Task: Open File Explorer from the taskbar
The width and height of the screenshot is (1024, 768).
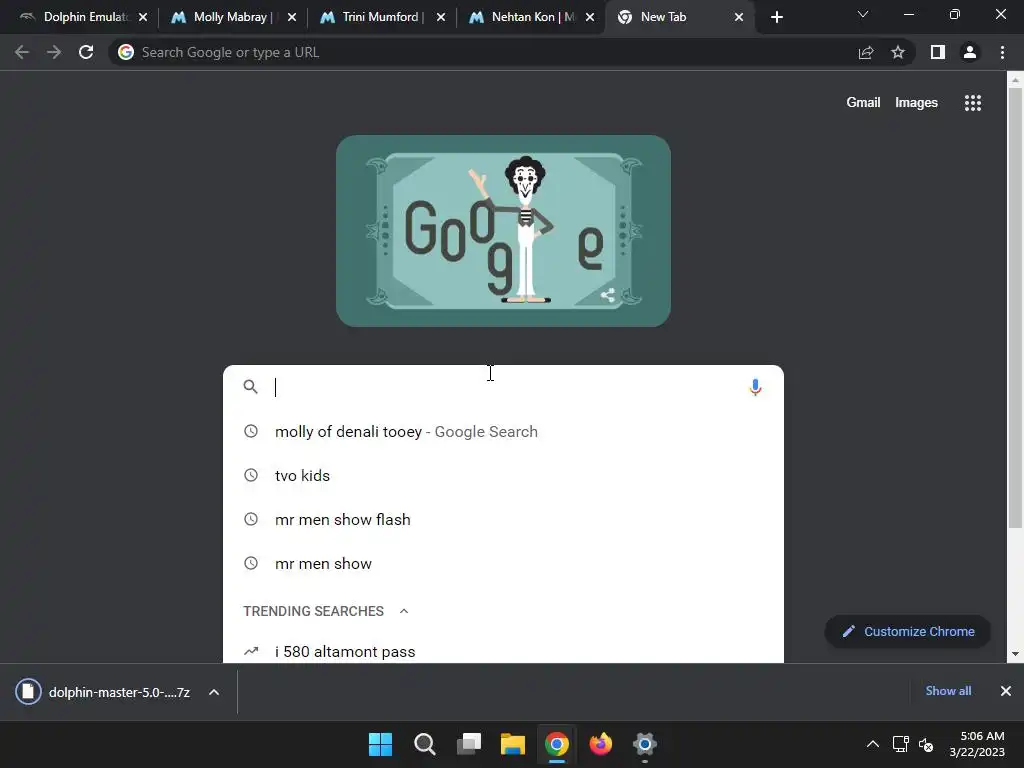Action: click(x=513, y=744)
